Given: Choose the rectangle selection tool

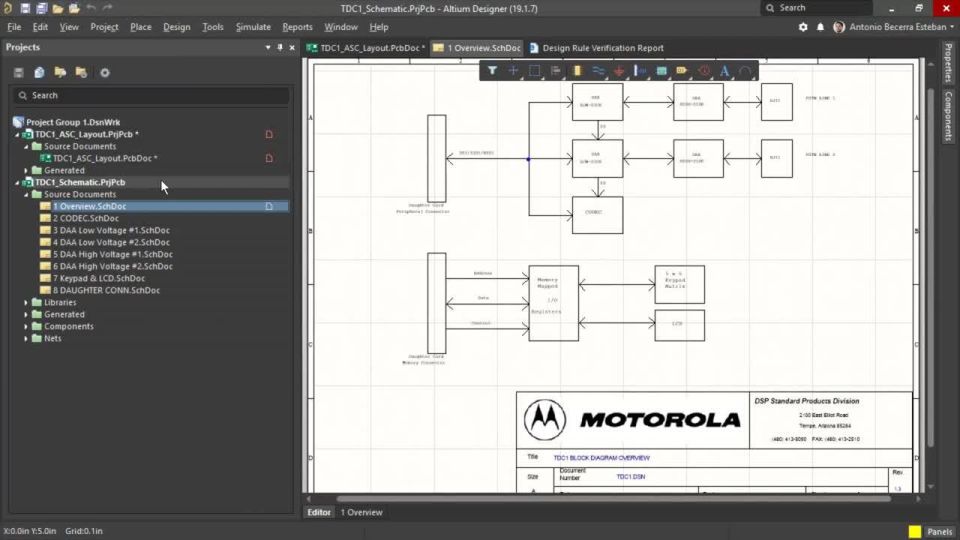Looking at the screenshot, I should 534,71.
